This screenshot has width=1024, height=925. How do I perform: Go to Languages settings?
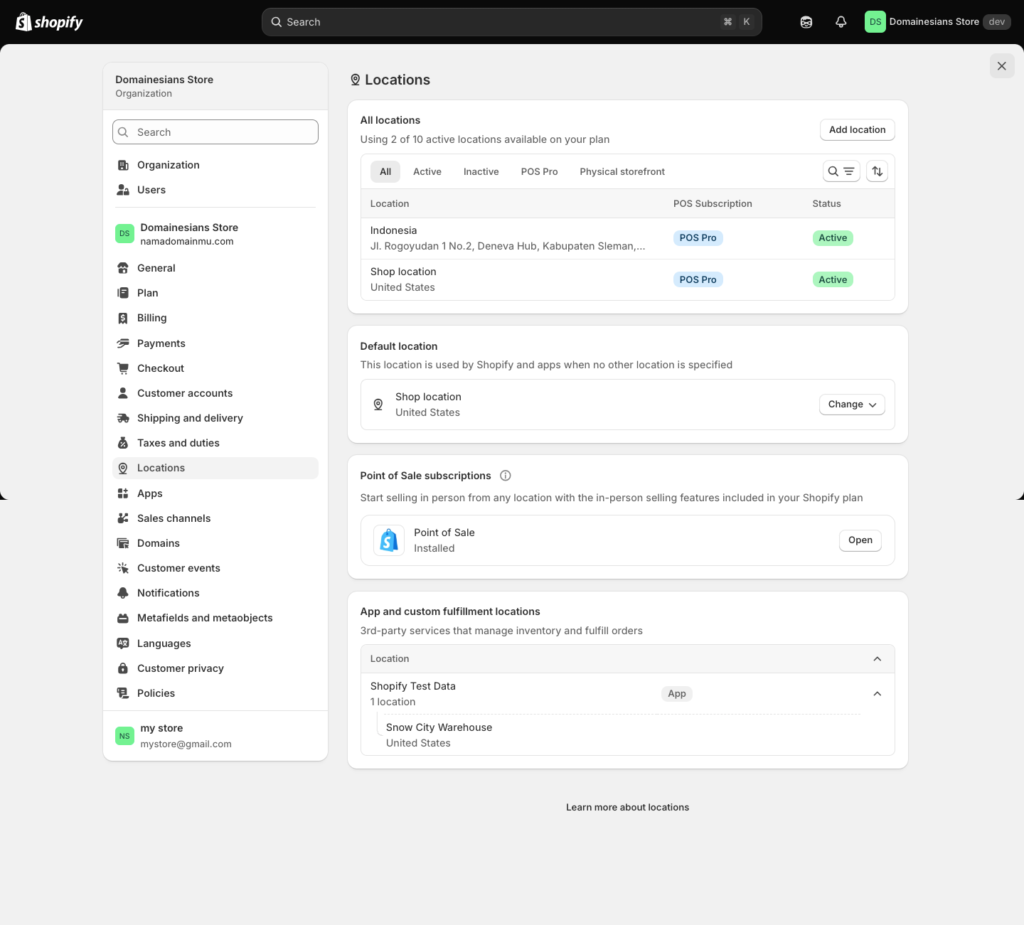click(215, 643)
